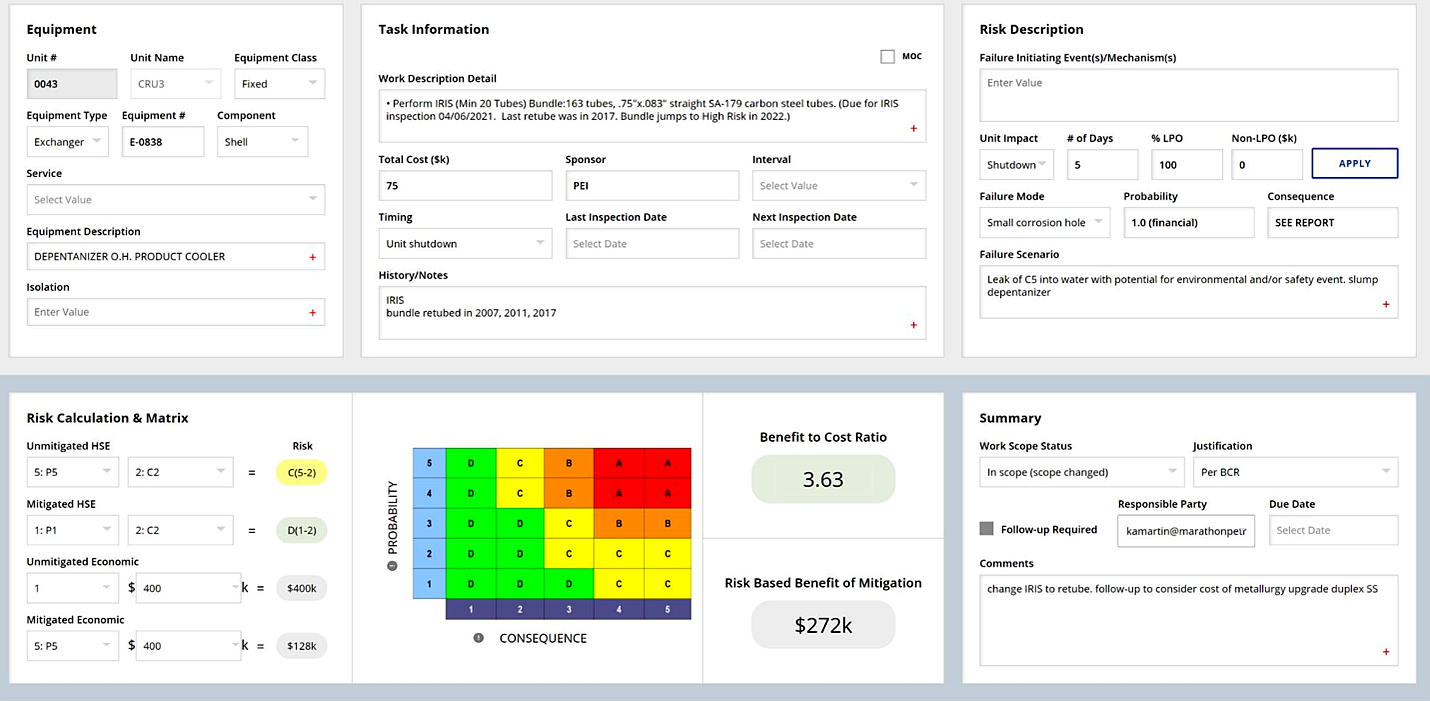Viewport: 1430px width, 701px height.
Task: Click the red plus on Work Description Detail
Action: tap(911, 128)
